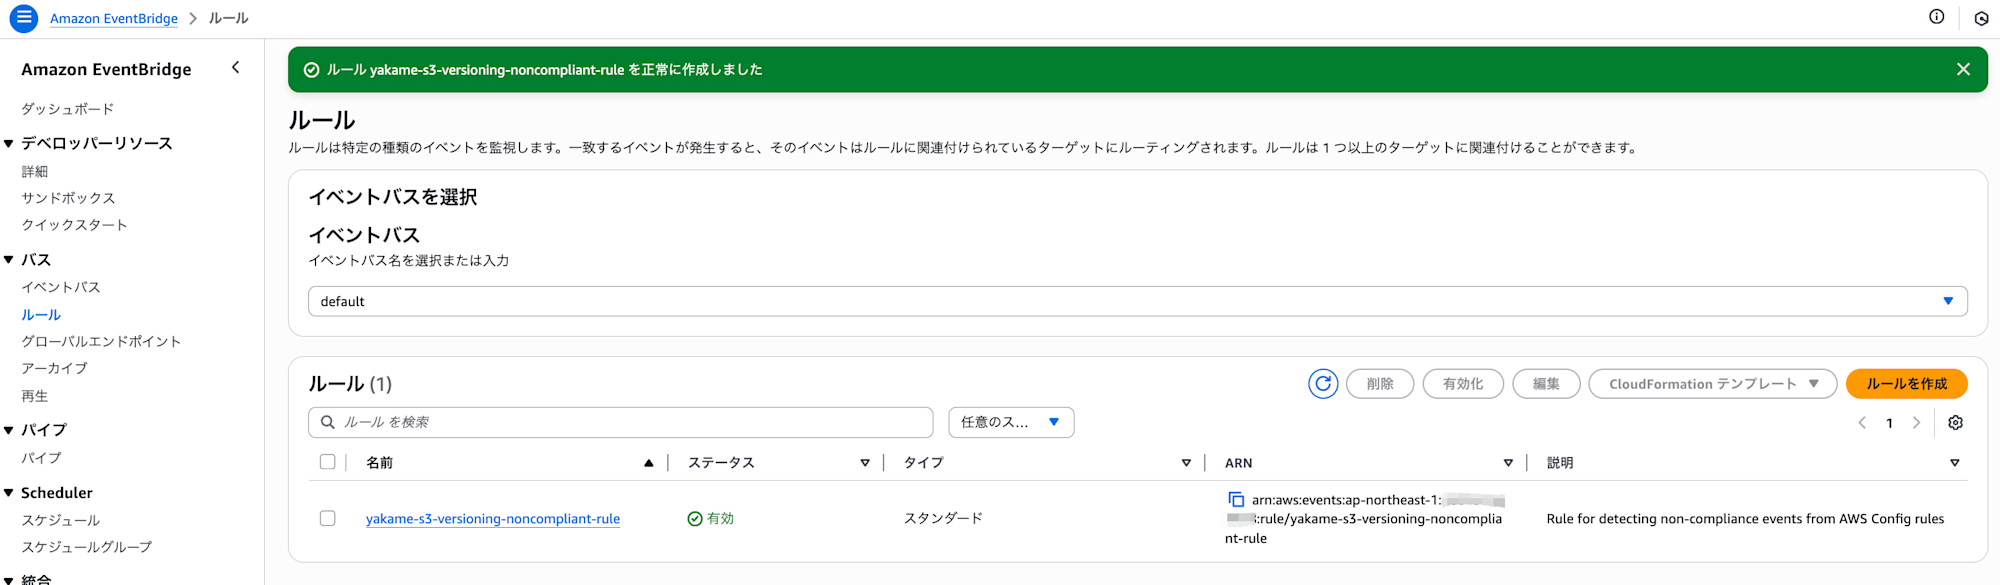Focus the ルールを検索 search field
2000x585 pixels.
(620, 422)
